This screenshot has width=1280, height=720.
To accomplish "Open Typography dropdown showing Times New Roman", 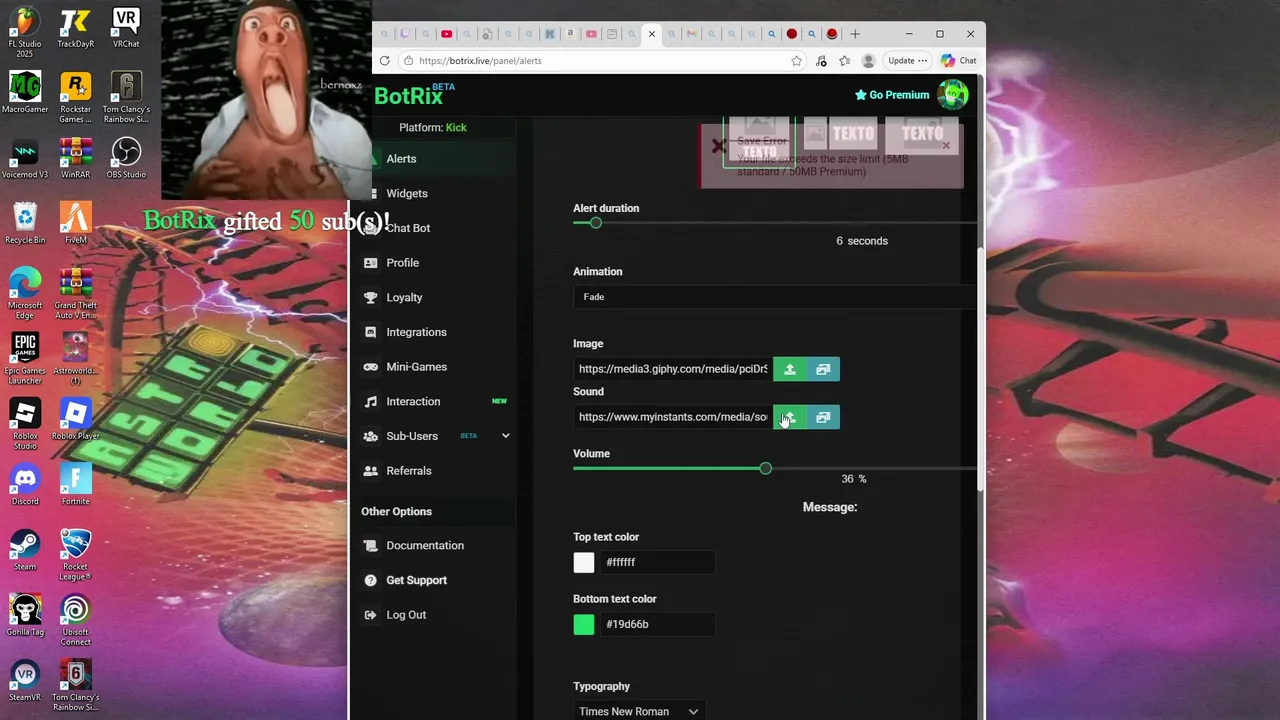I will pos(638,711).
